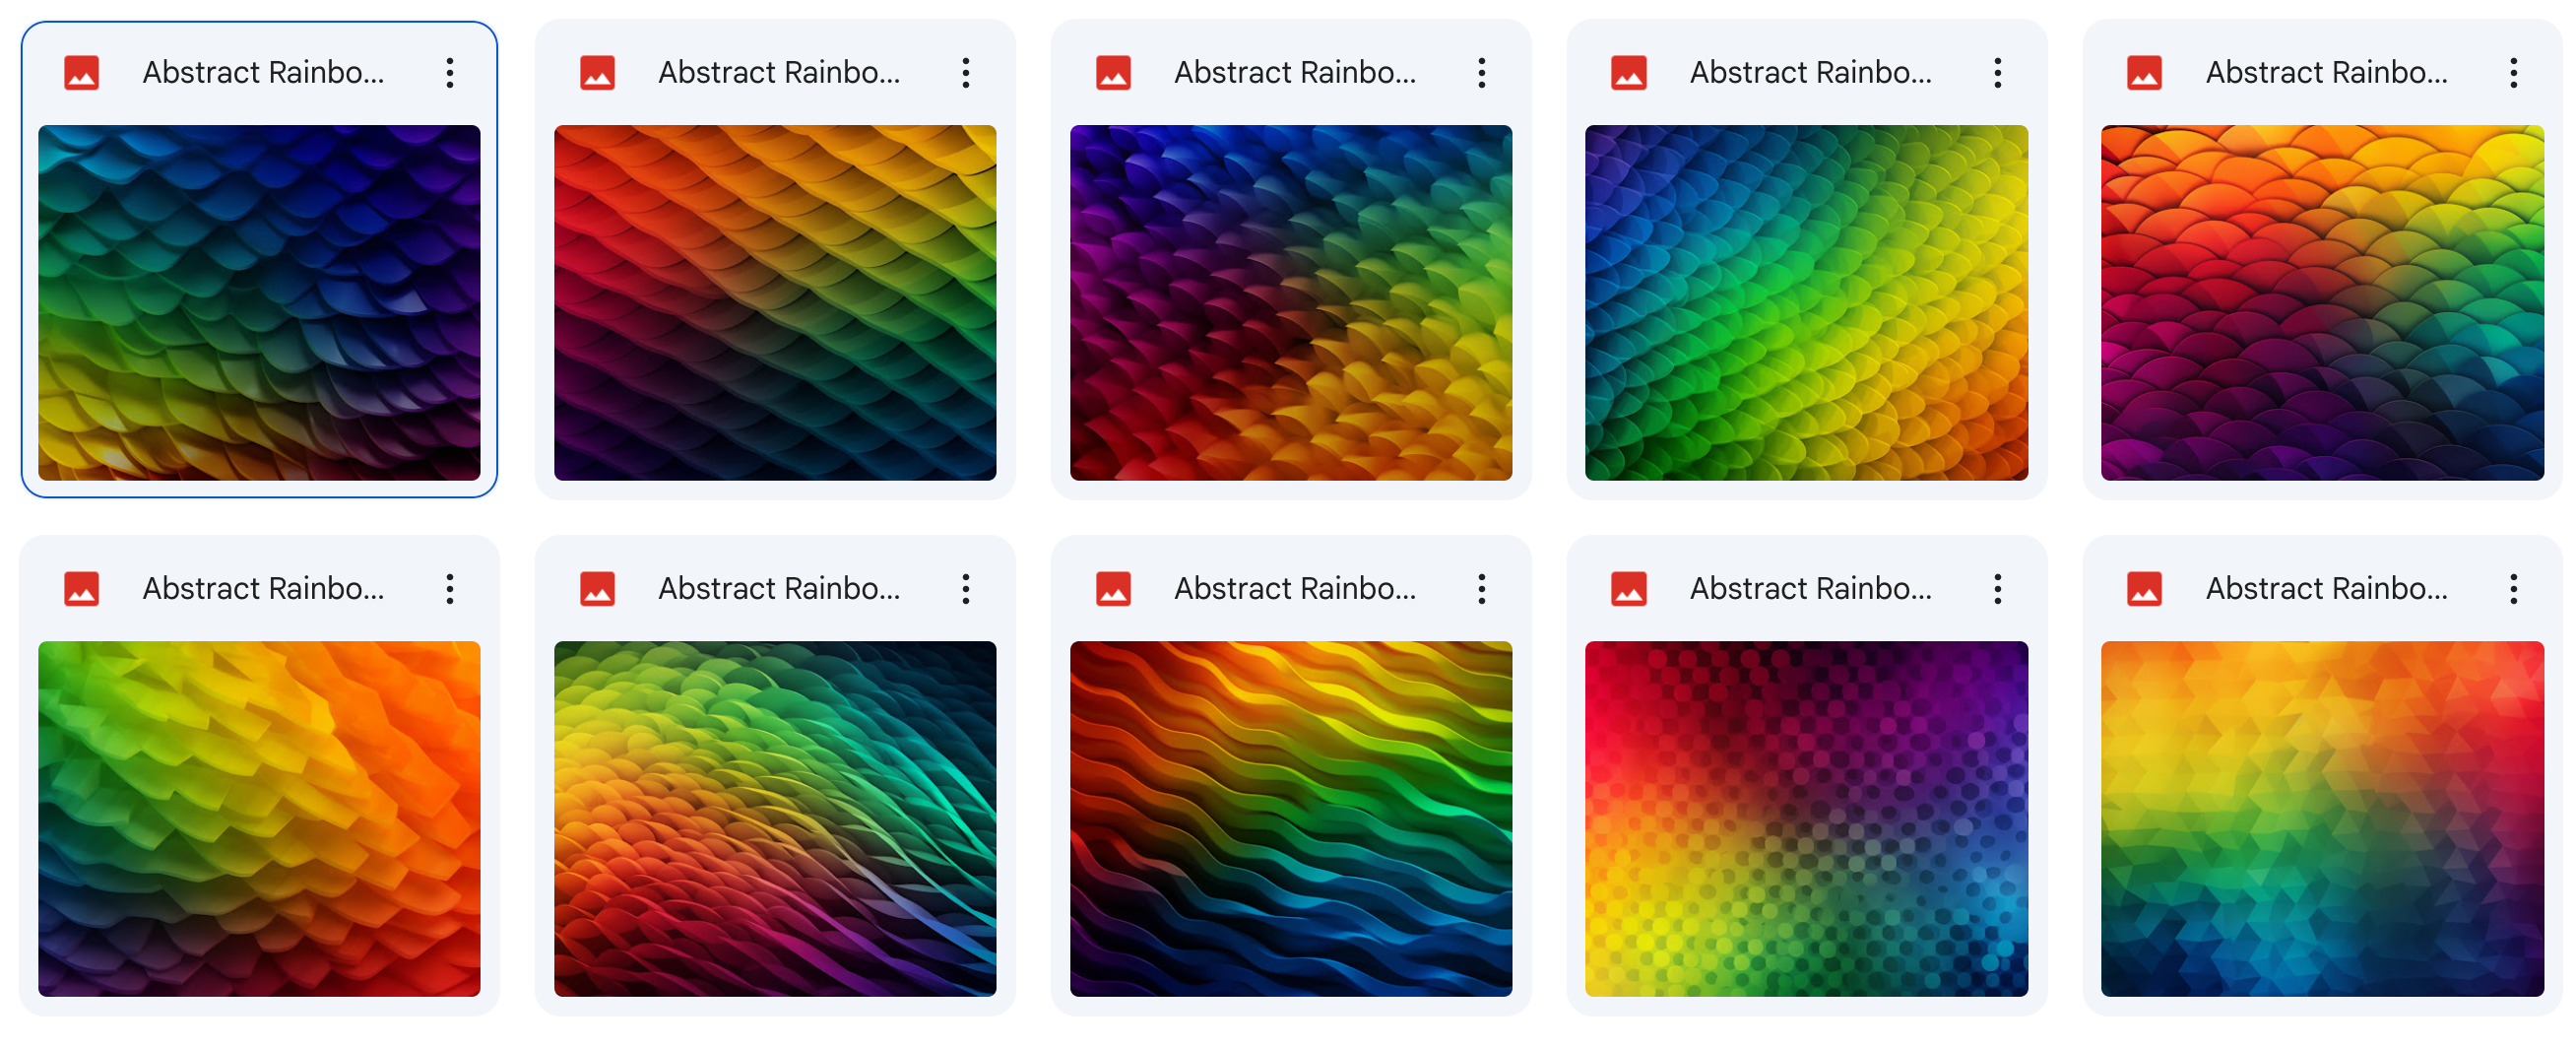2576x1048 pixels.
Task: Click the file name above the green-orange shards image
Action: 263,589
